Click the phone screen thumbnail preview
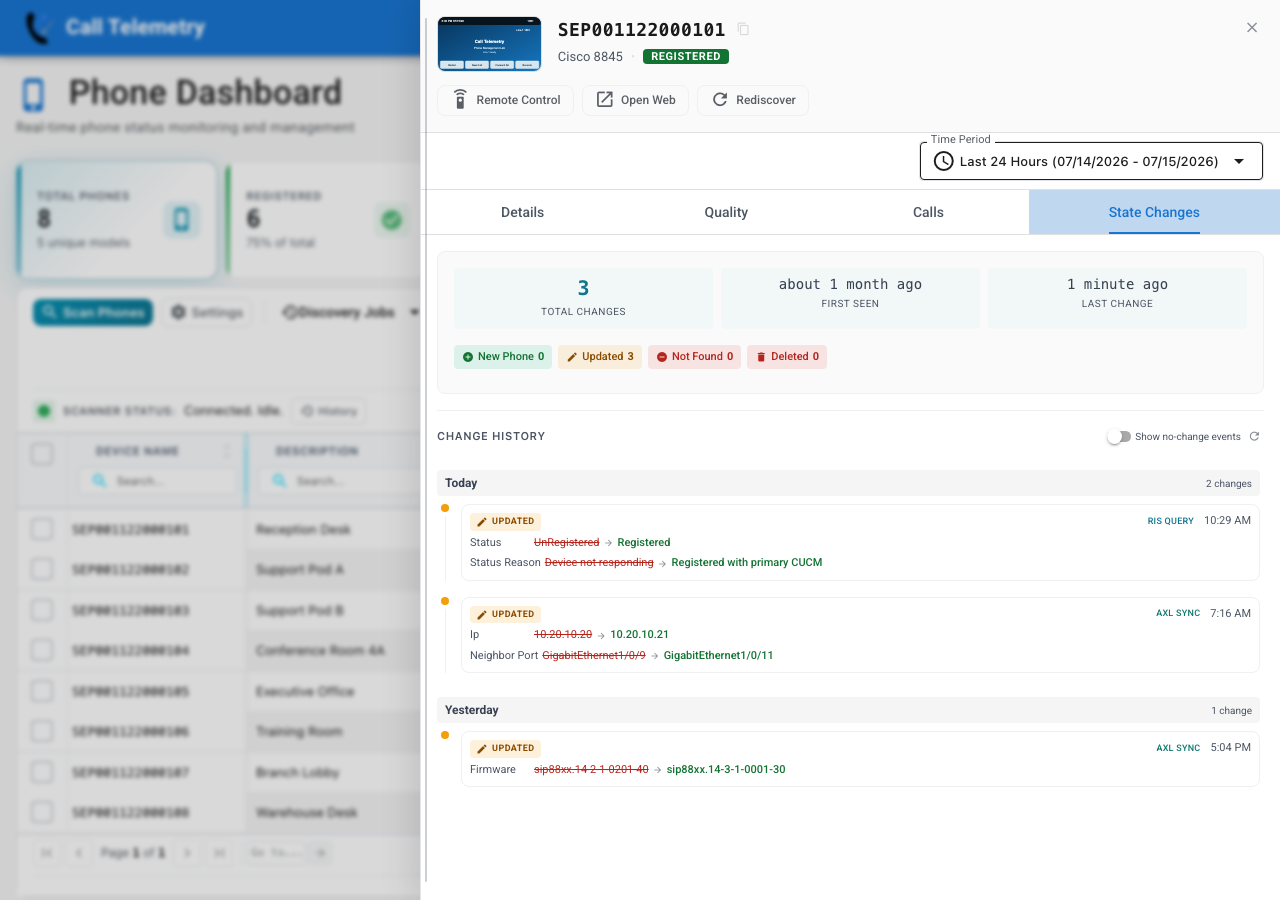Image resolution: width=1280 pixels, height=900 pixels. point(489,44)
